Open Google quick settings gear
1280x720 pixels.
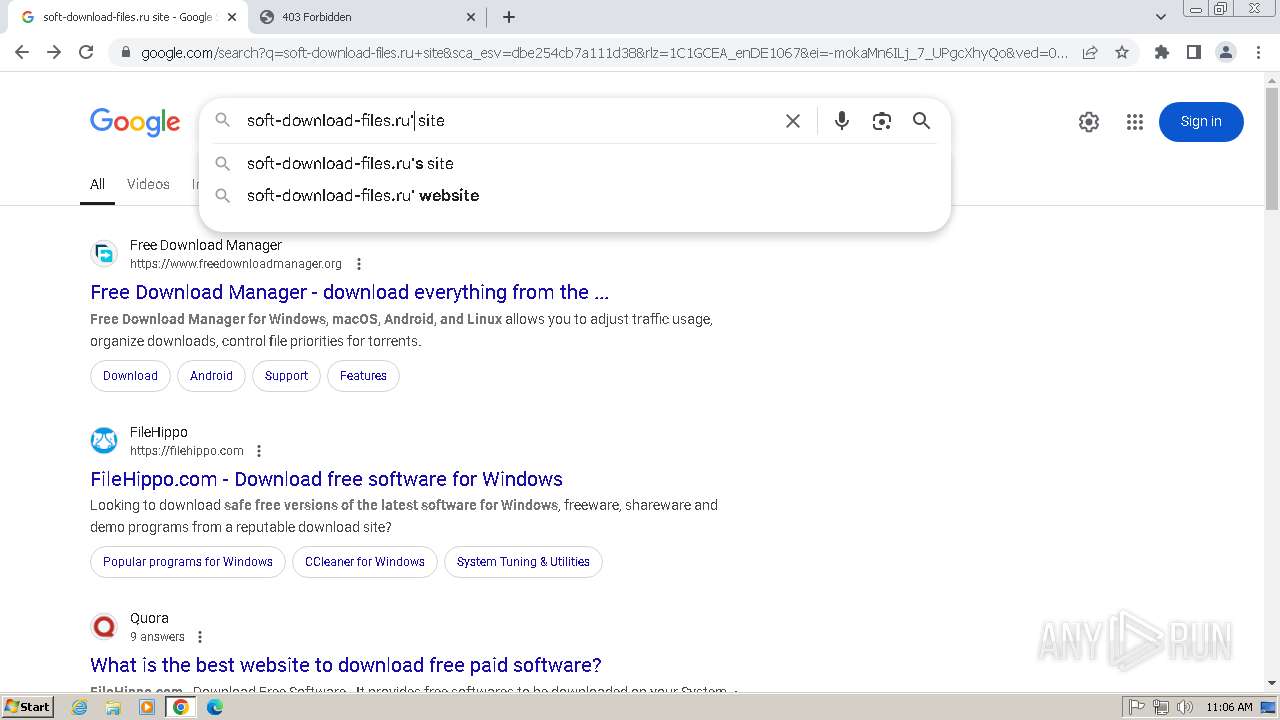[x=1089, y=122]
